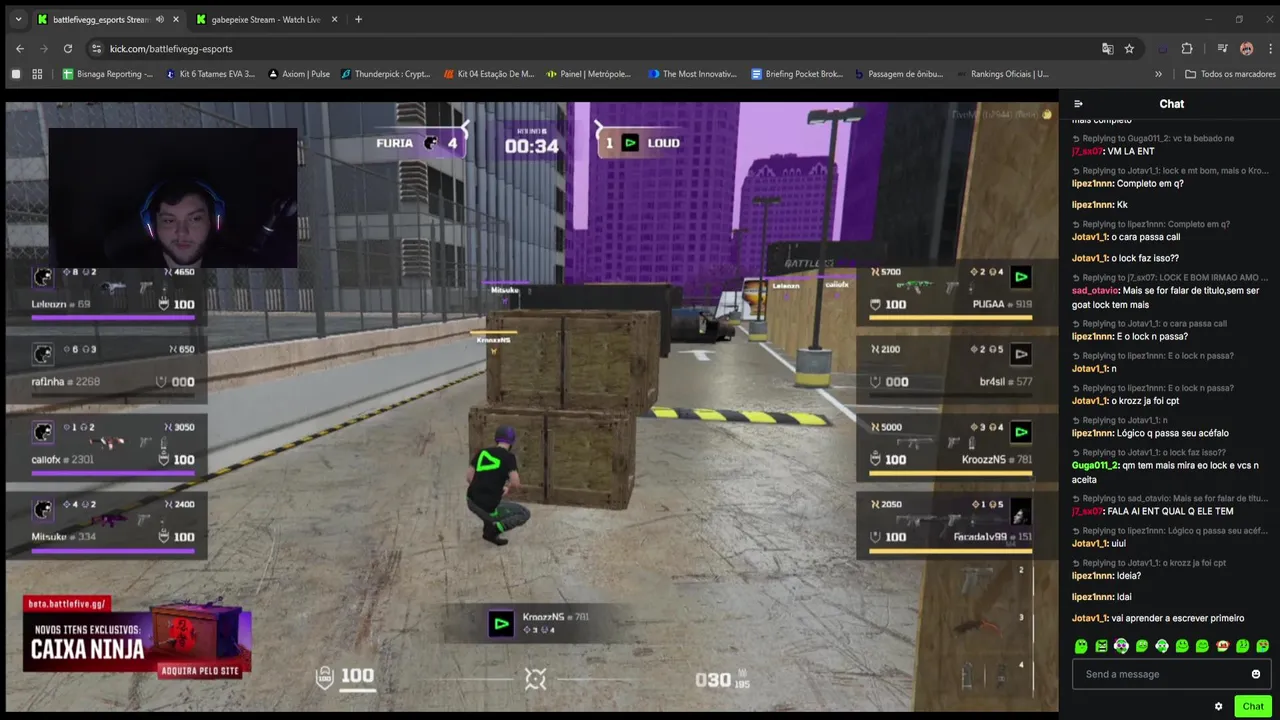Open the Thunderpick bookmark
The width and height of the screenshot is (1280, 720).
(x=386, y=74)
